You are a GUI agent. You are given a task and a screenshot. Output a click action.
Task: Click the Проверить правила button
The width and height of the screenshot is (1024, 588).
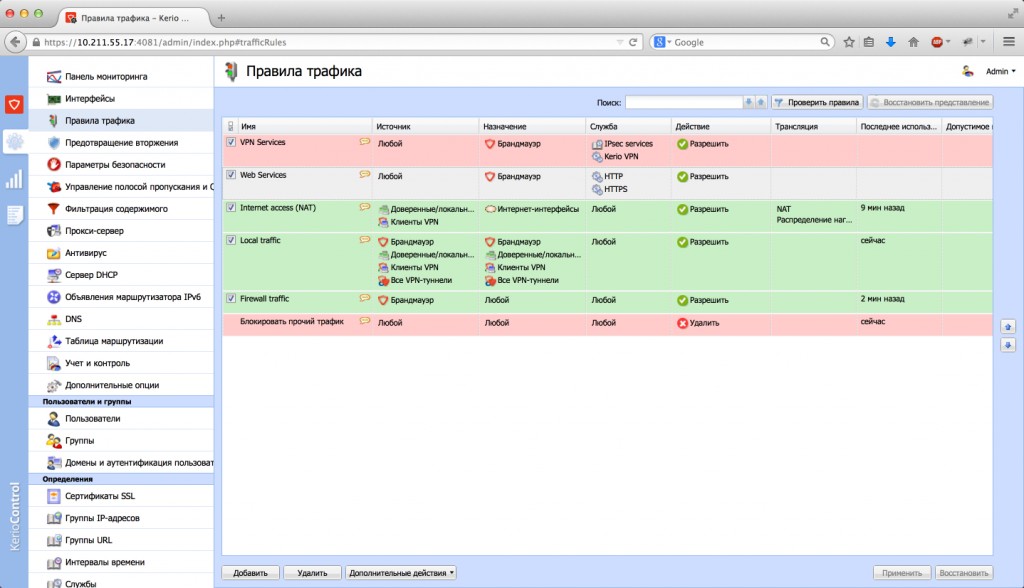tap(817, 103)
